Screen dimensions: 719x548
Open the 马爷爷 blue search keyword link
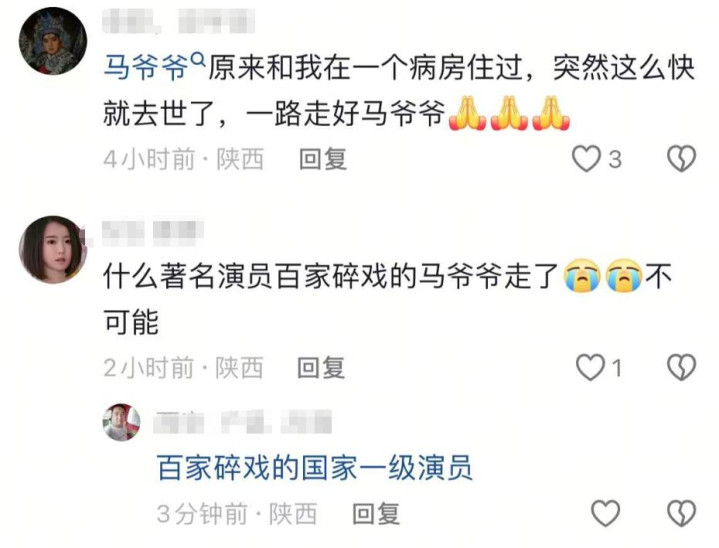tap(145, 68)
